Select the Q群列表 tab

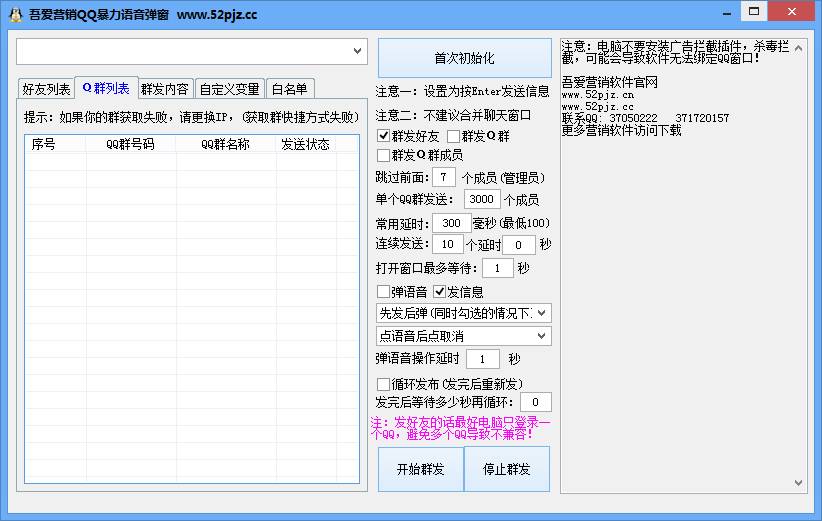[106, 88]
